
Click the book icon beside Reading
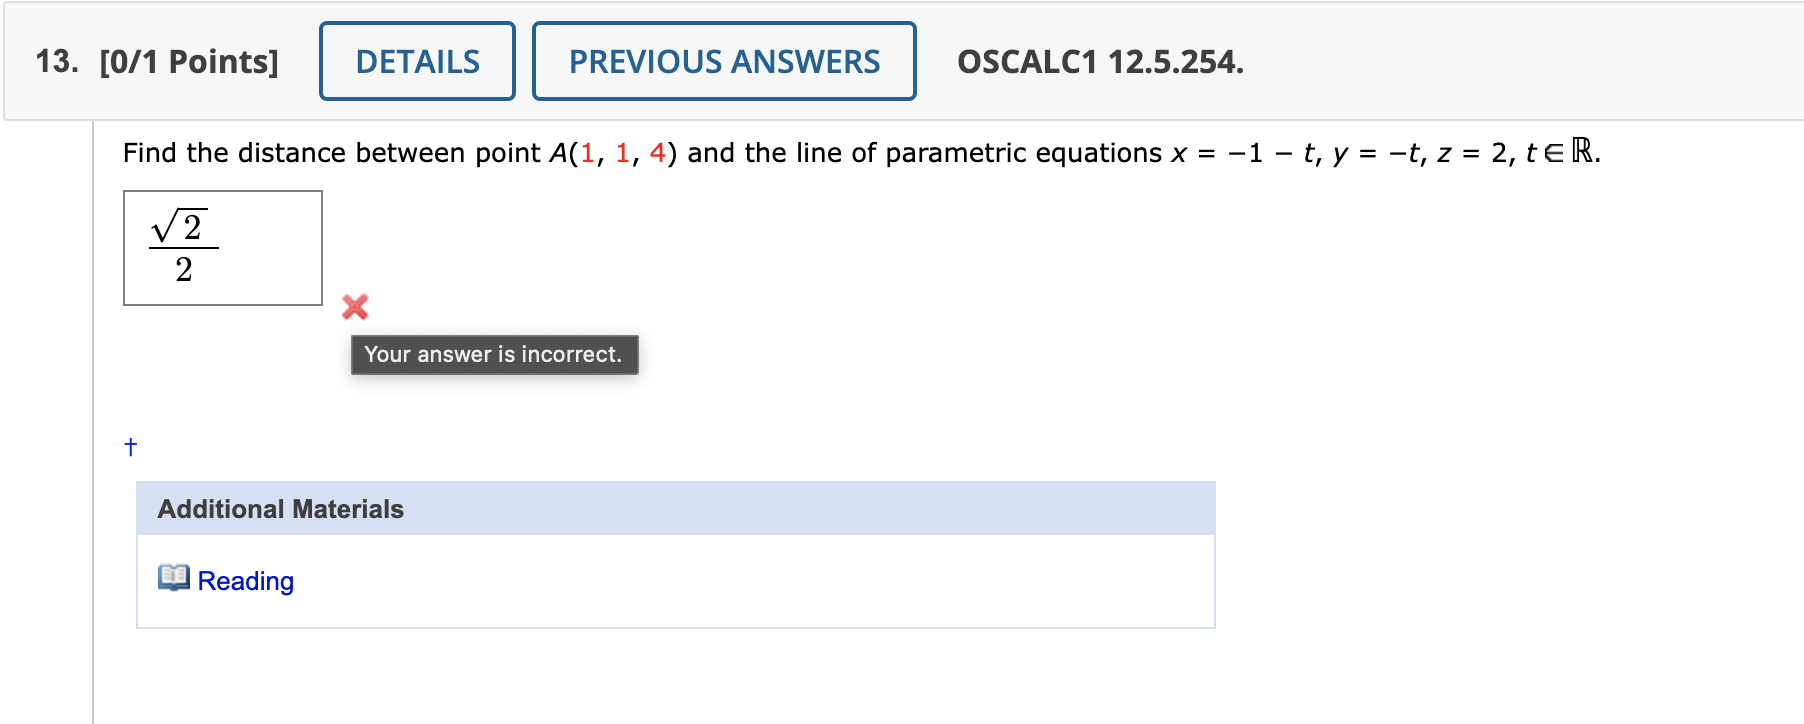[x=173, y=578]
